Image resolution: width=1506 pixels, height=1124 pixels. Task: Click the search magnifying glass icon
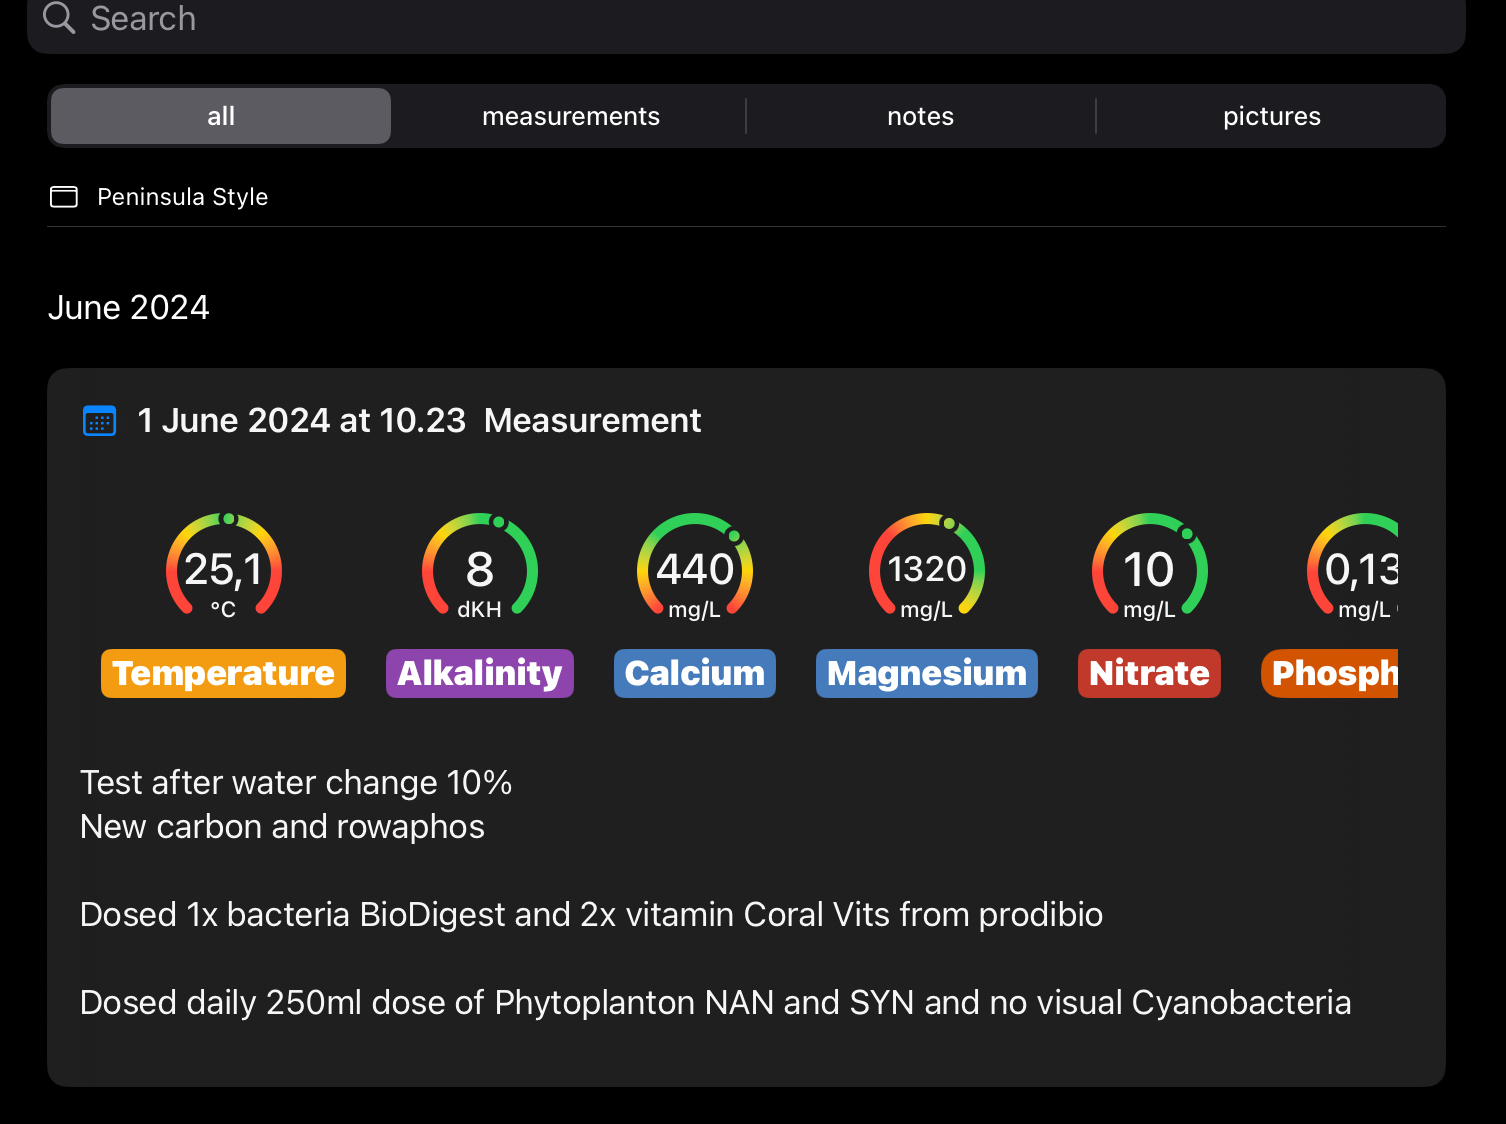(x=59, y=18)
